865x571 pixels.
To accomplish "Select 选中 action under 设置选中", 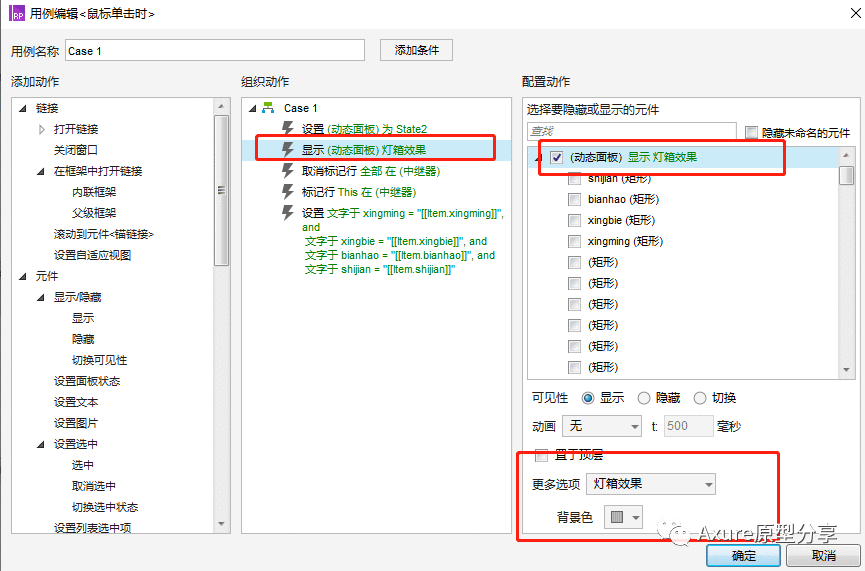I will click(x=83, y=465).
